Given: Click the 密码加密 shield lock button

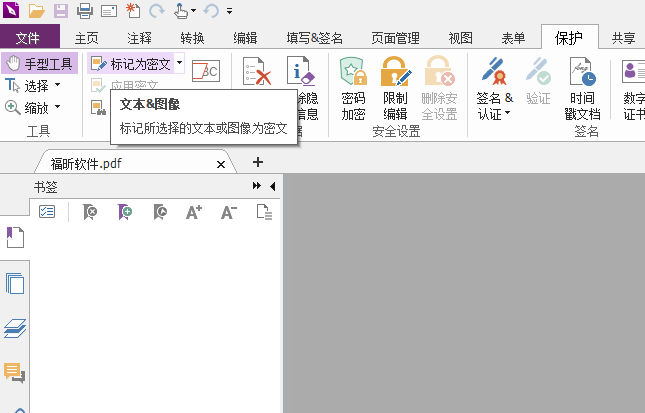Looking at the screenshot, I should [353, 88].
